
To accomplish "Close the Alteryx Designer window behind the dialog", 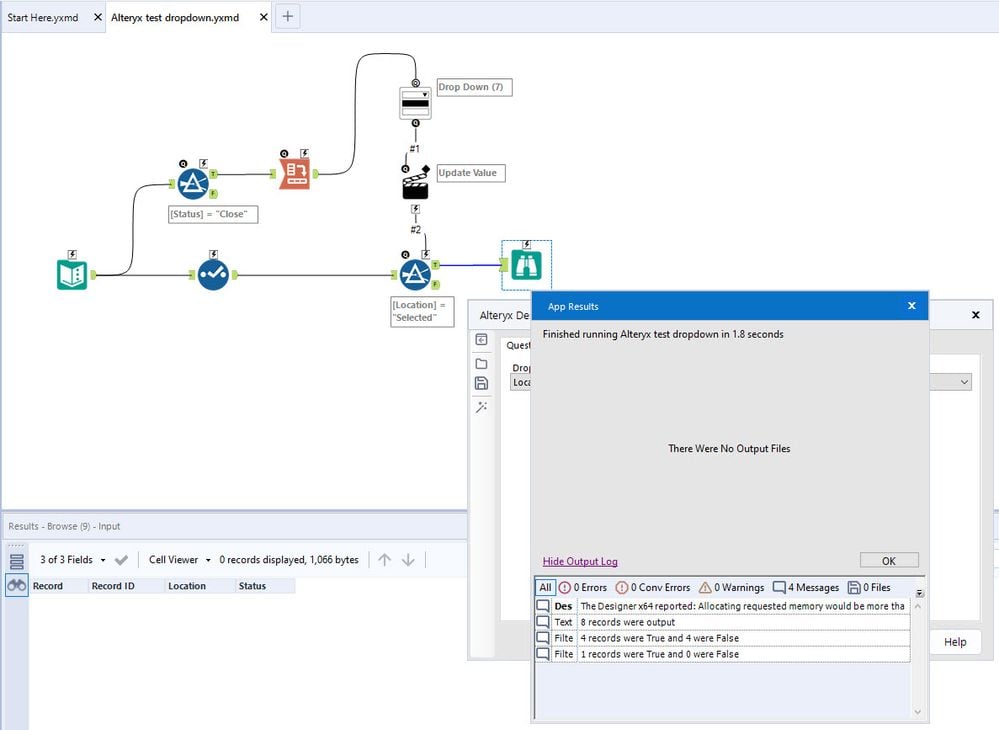I will click(975, 315).
